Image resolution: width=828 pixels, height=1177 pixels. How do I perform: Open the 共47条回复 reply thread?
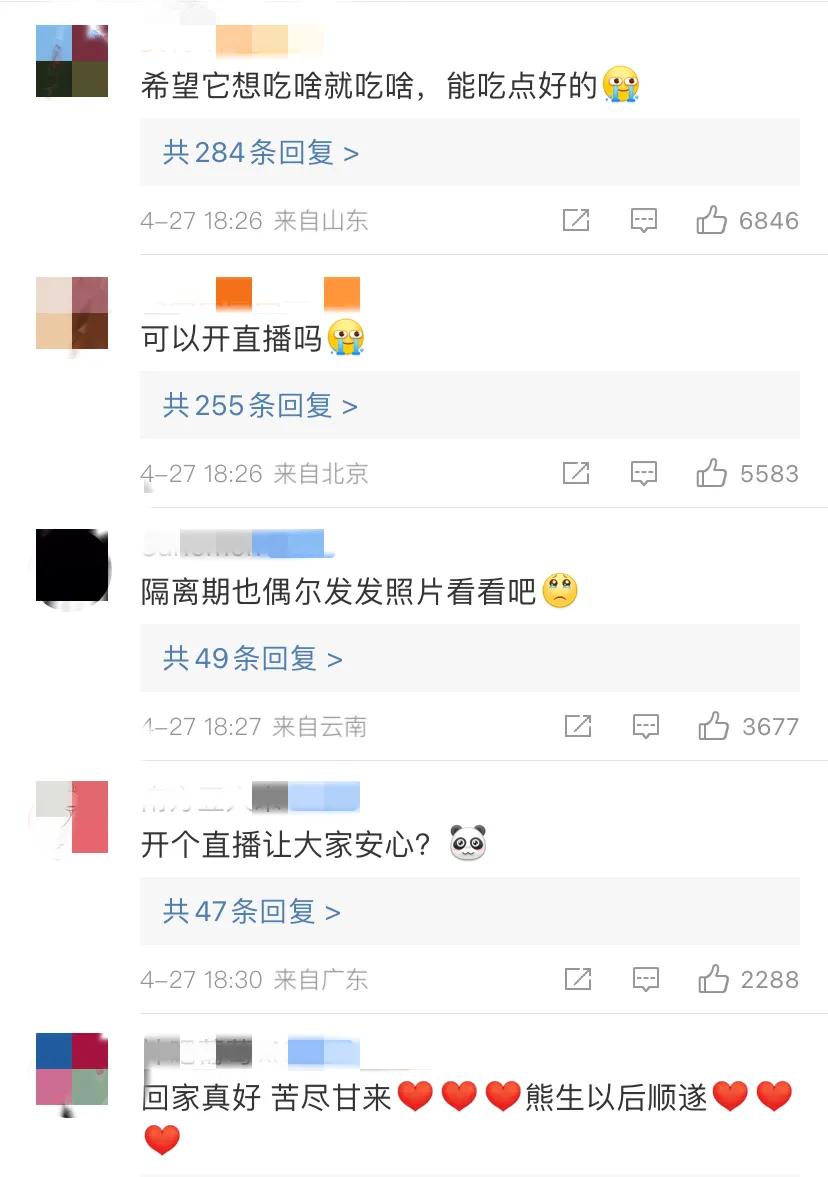(x=251, y=911)
